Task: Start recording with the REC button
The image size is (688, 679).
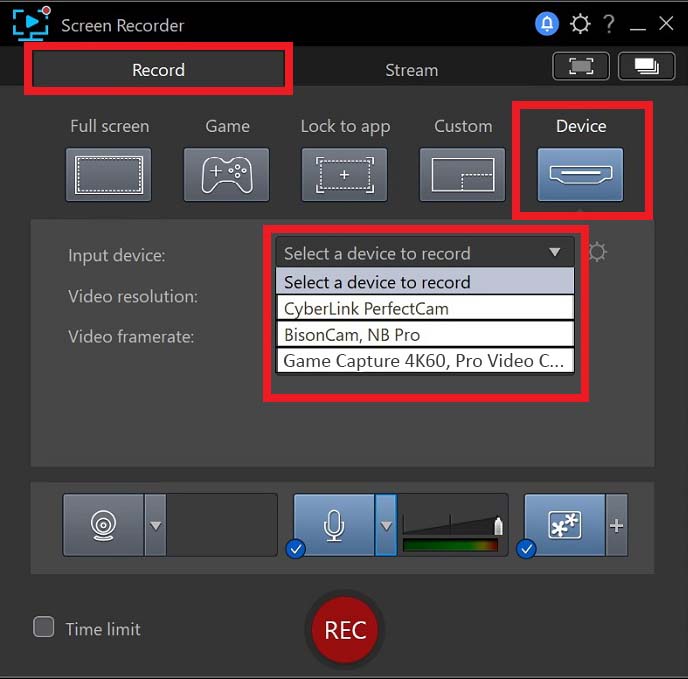Action: pyautogui.click(x=345, y=630)
